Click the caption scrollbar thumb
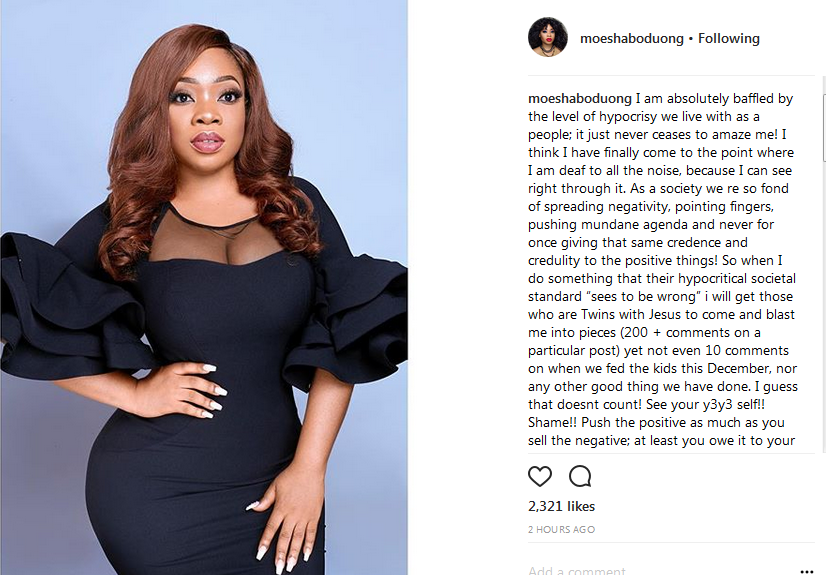 point(824,127)
